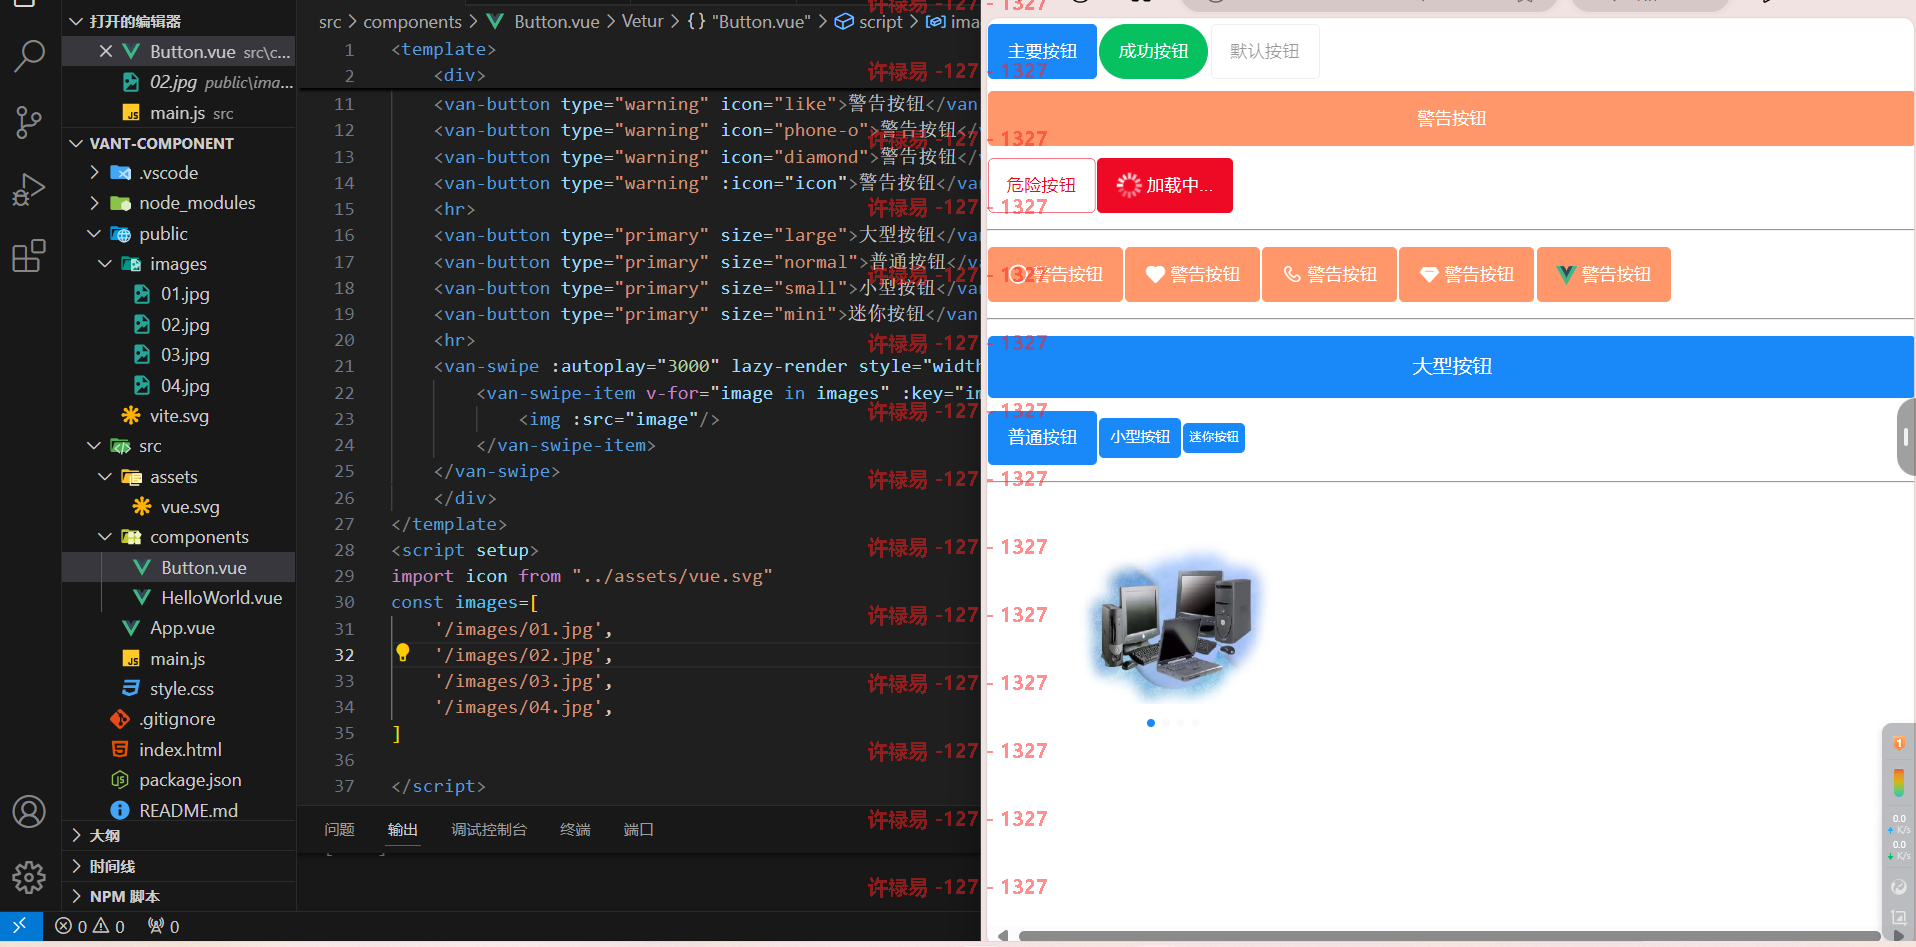Image resolution: width=1916 pixels, height=947 pixels.
Task: Click the remote window indicator in the status bar
Action: (x=20, y=926)
